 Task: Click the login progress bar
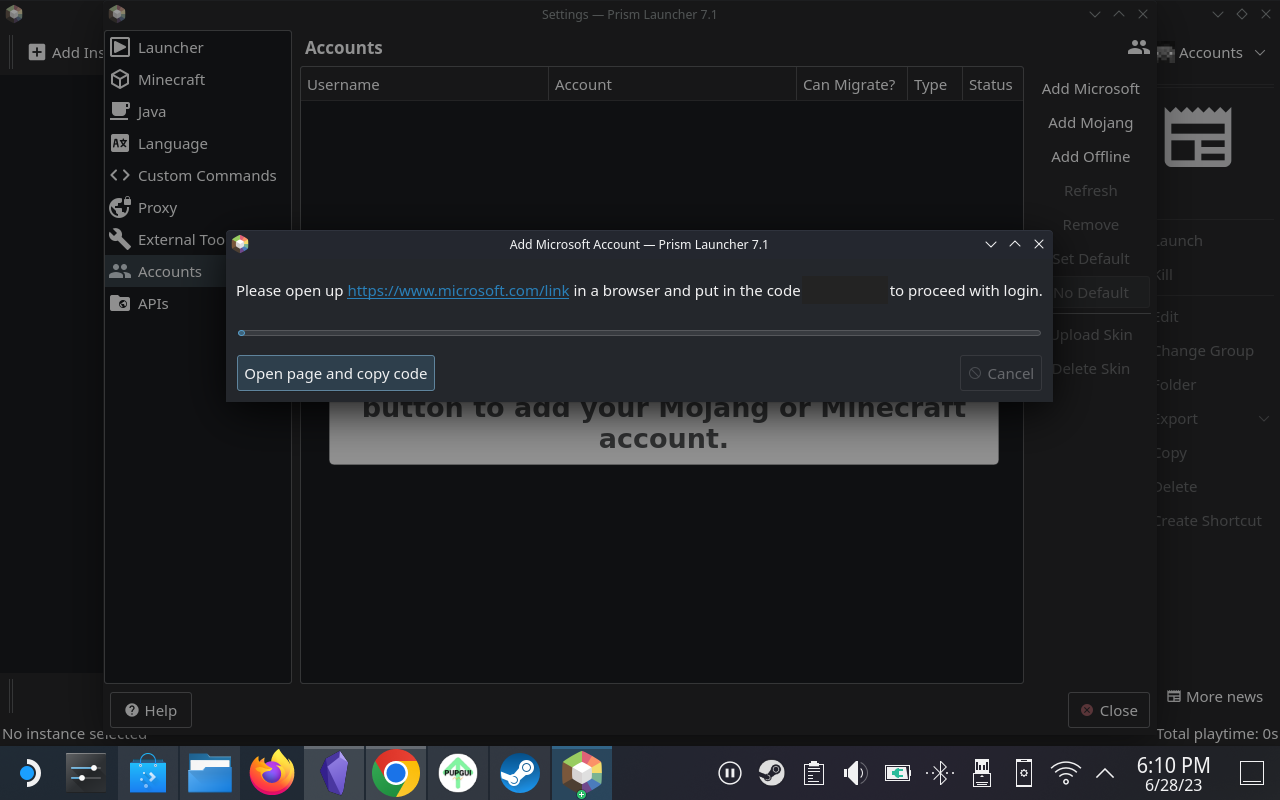[639, 332]
